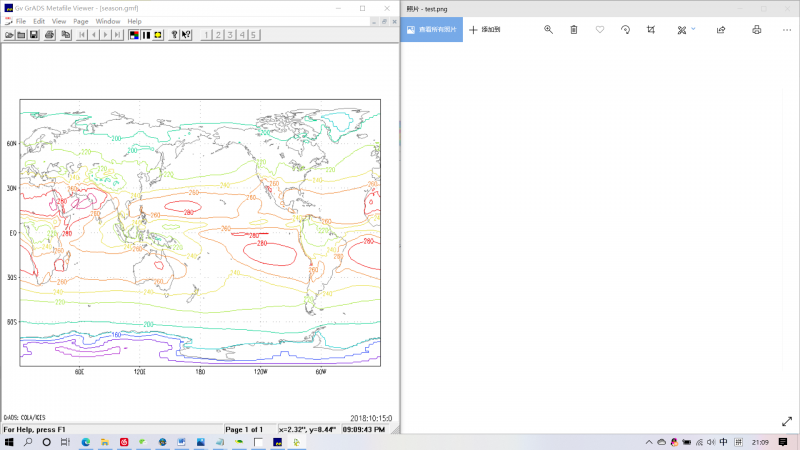800x450 pixels.
Task: Toggle the black-white background button
Action: coord(146,35)
